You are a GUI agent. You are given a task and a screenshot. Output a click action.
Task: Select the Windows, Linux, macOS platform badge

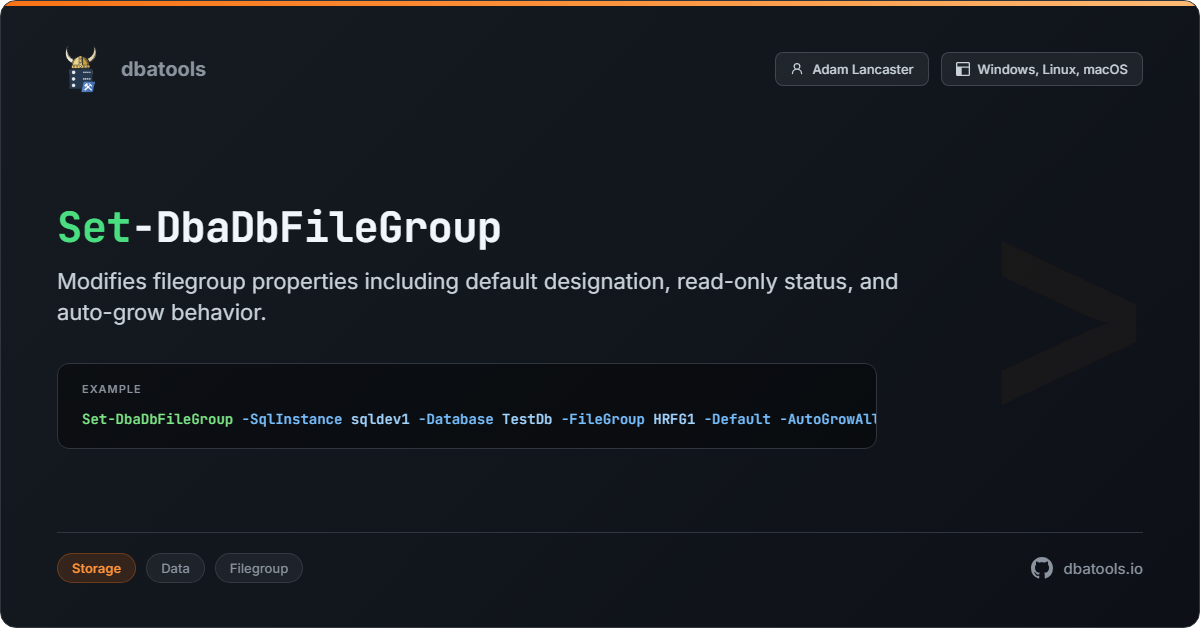point(1041,69)
